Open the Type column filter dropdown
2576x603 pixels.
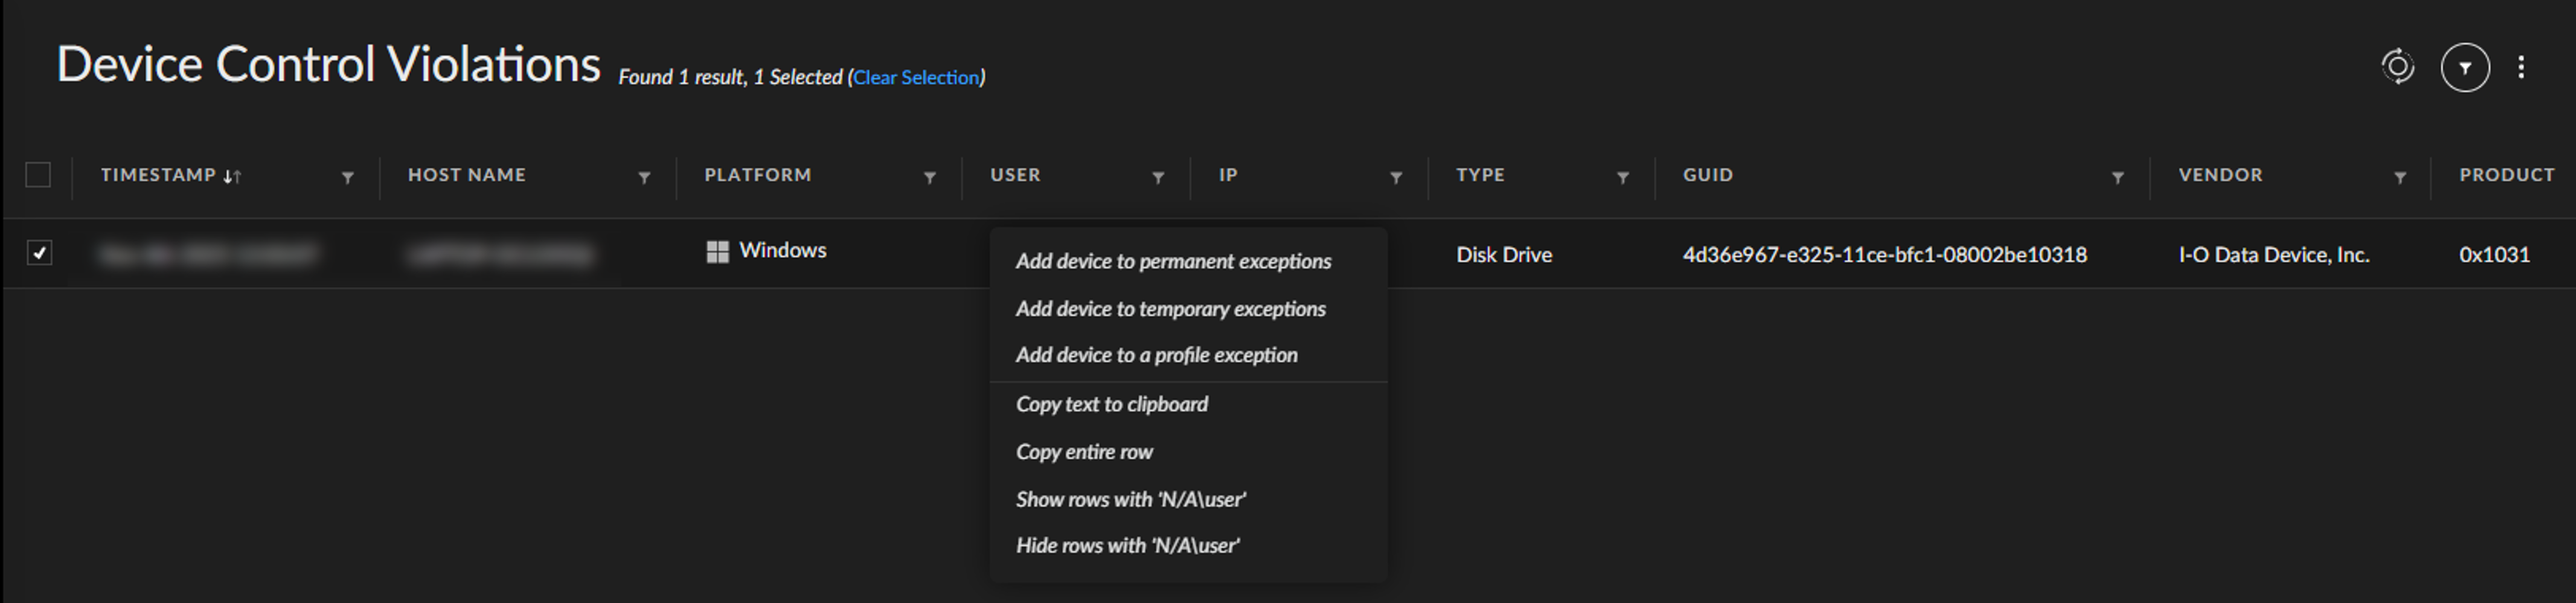click(x=1622, y=177)
